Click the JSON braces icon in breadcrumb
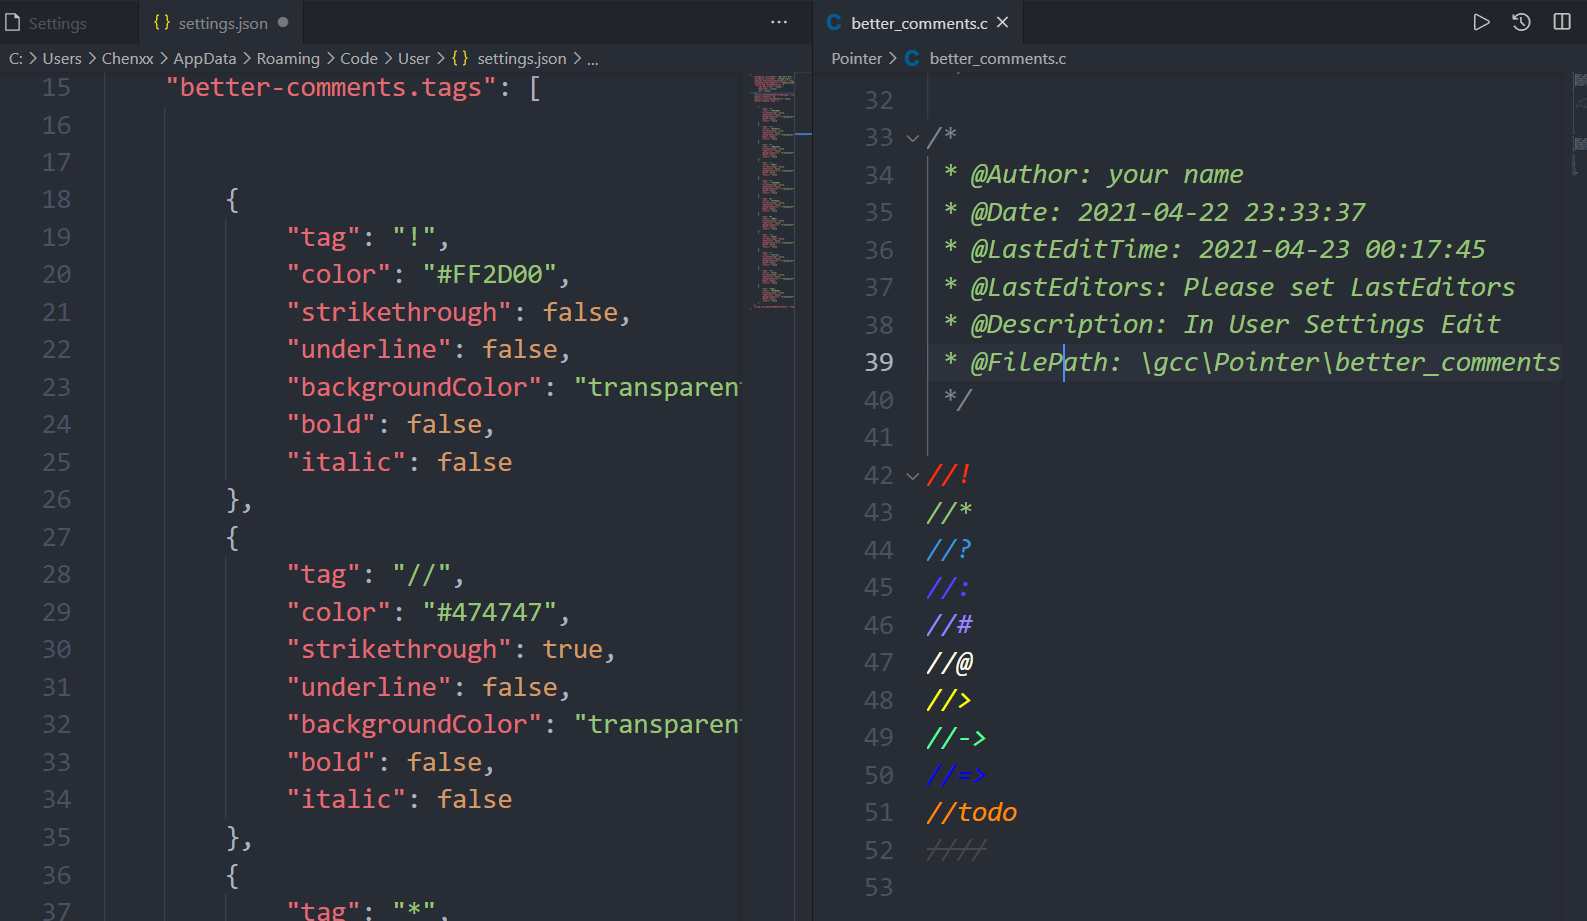Viewport: 1587px width, 921px height. [x=459, y=58]
